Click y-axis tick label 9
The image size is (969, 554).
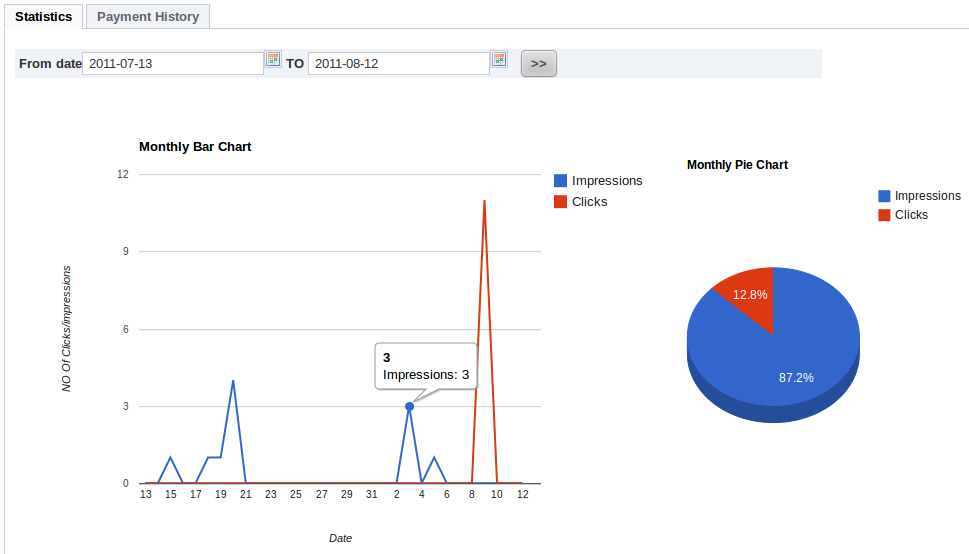click(x=125, y=251)
